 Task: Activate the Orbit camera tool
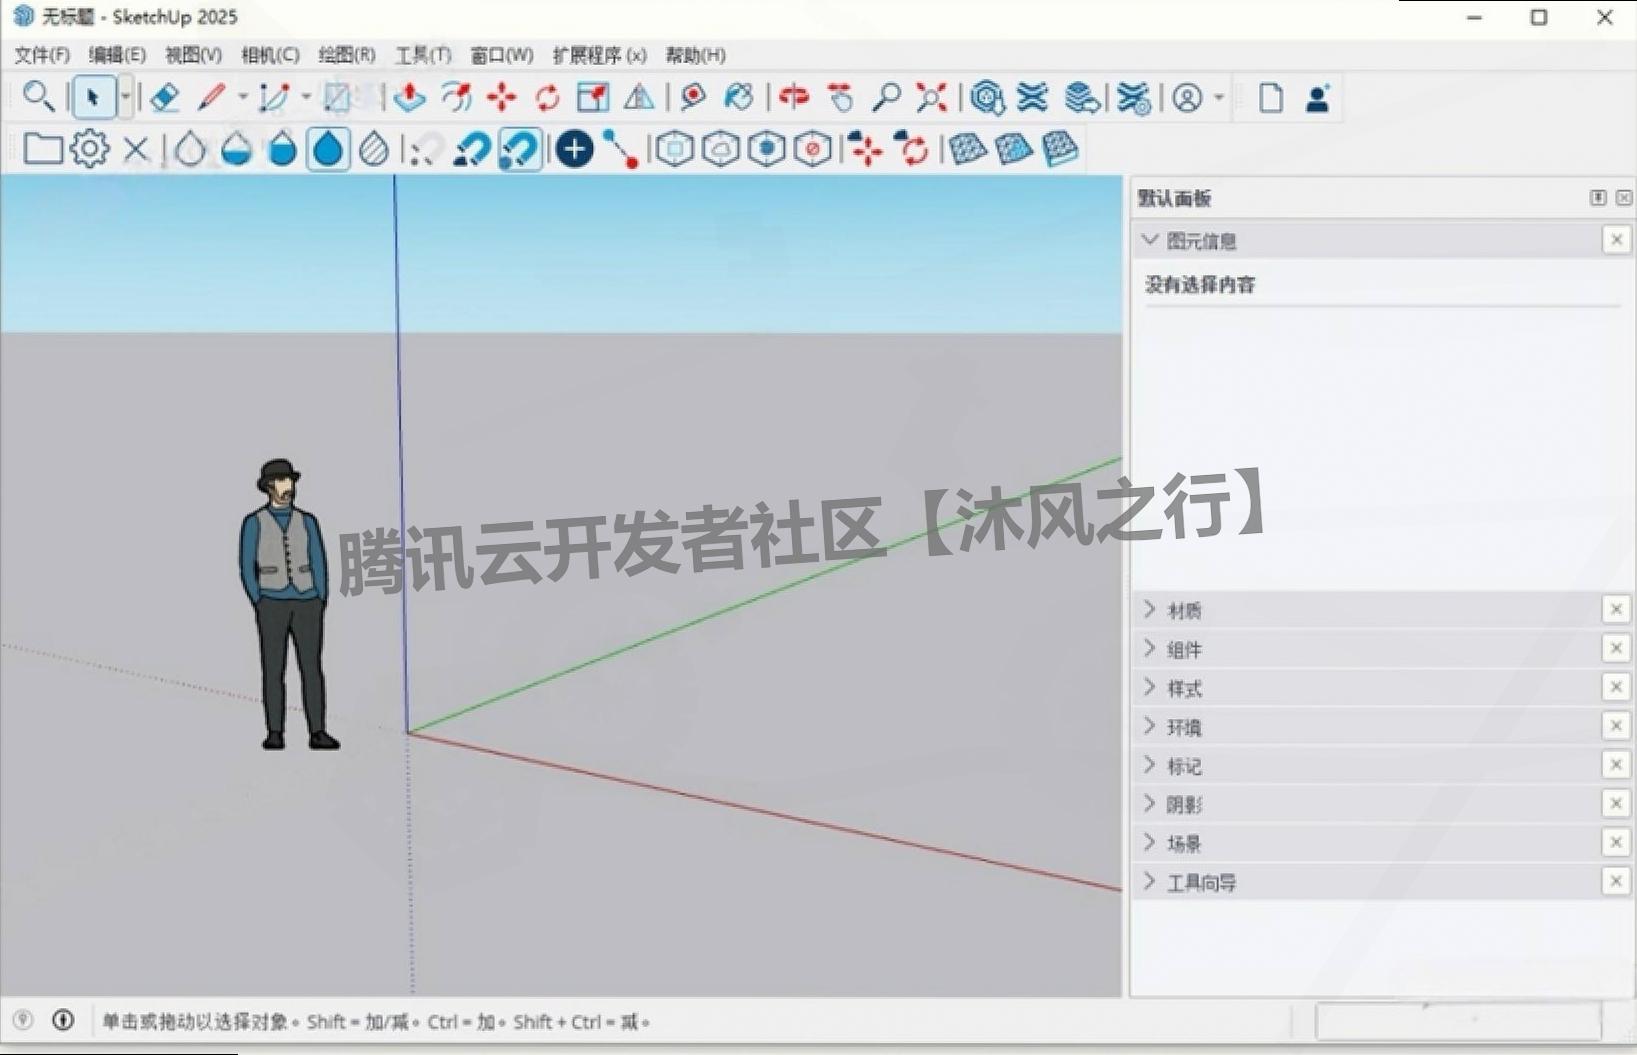794,98
